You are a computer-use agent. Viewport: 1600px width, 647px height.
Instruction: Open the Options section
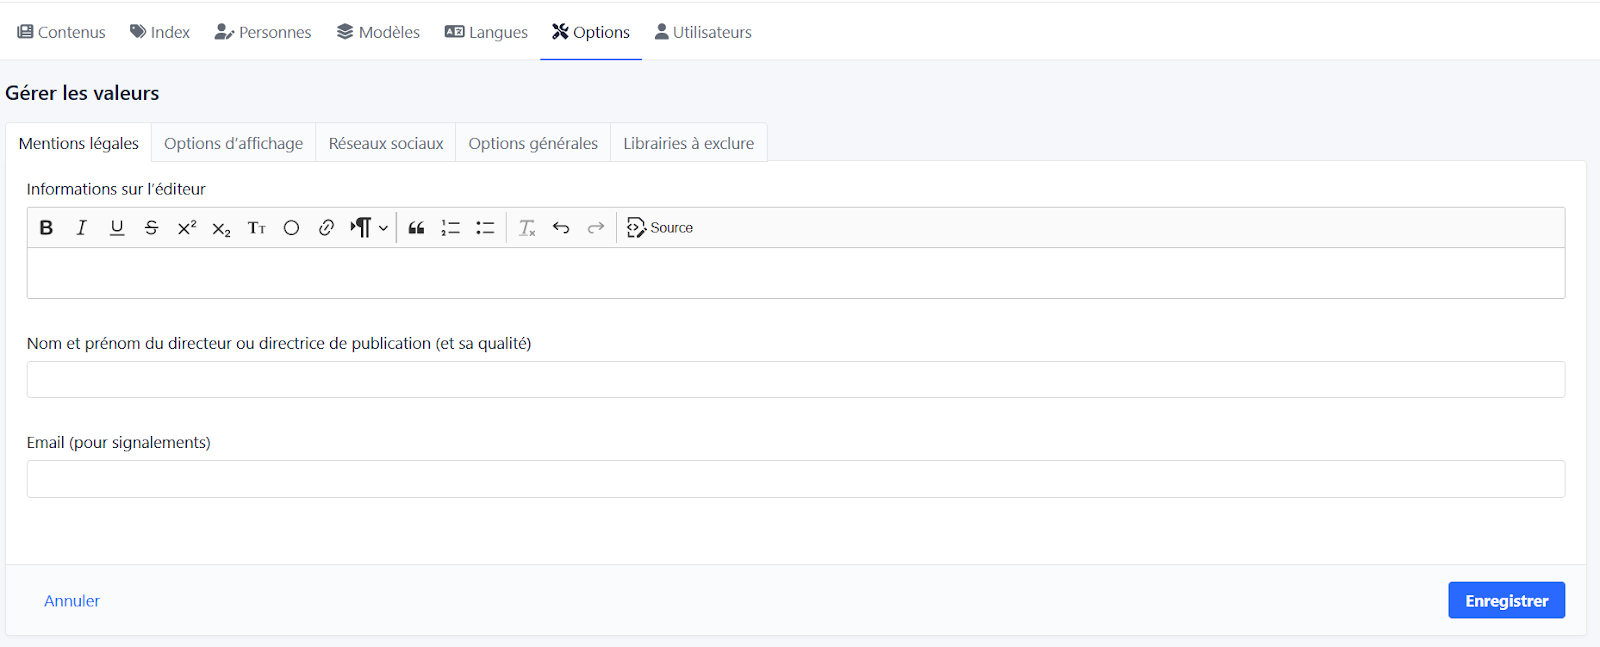point(591,32)
